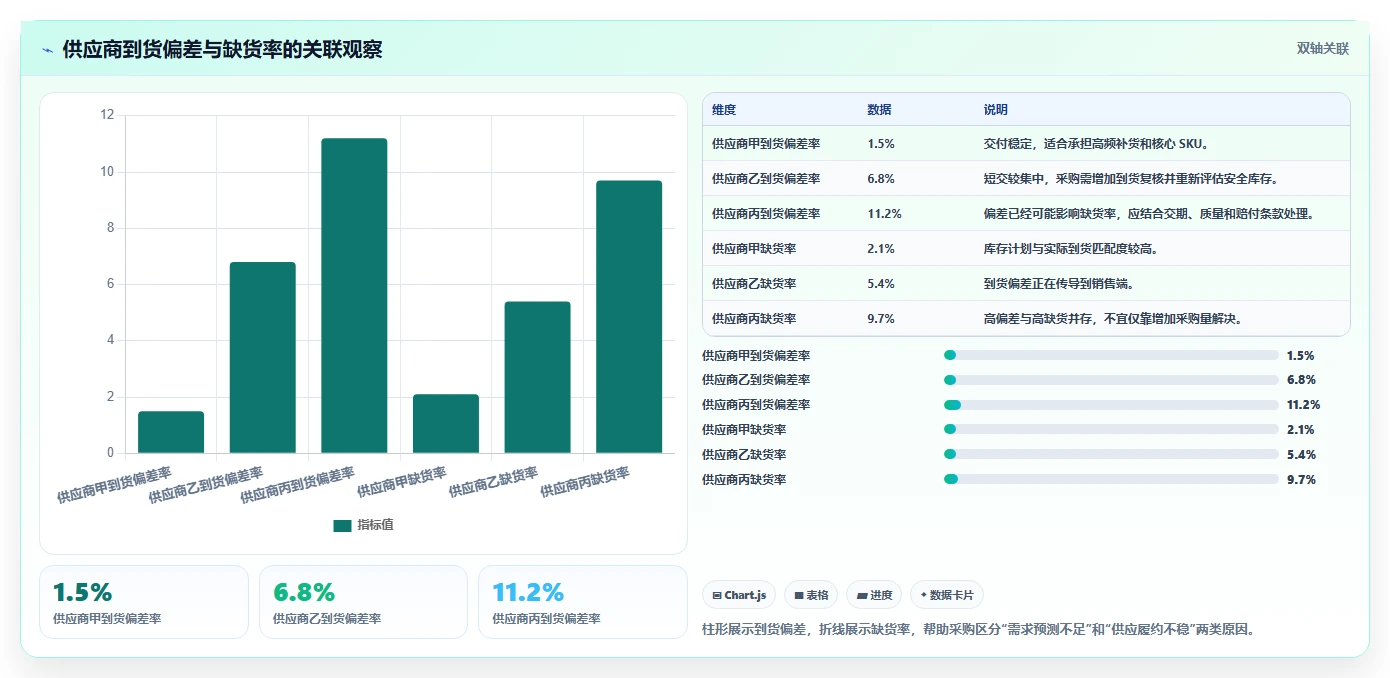
Task: Click the y-axis value 6
Action: coord(111,284)
